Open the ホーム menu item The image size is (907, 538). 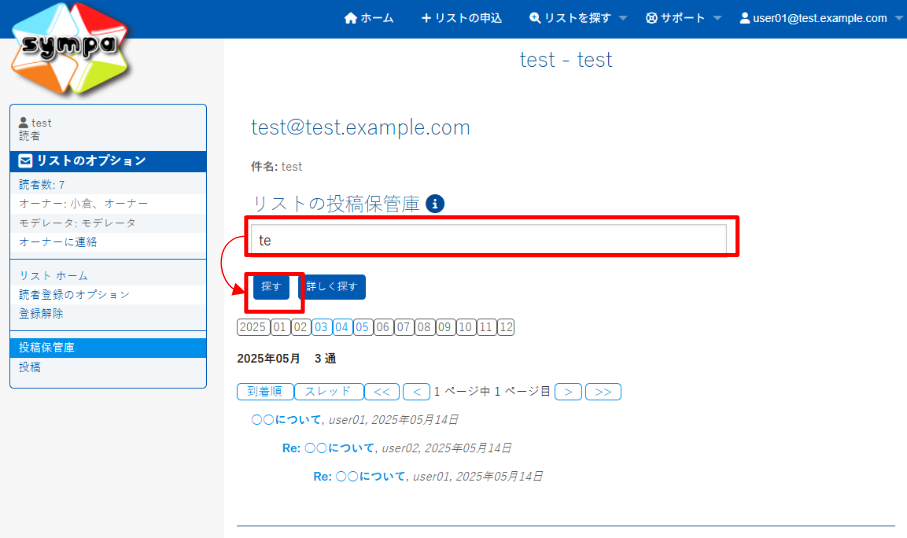coord(368,18)
